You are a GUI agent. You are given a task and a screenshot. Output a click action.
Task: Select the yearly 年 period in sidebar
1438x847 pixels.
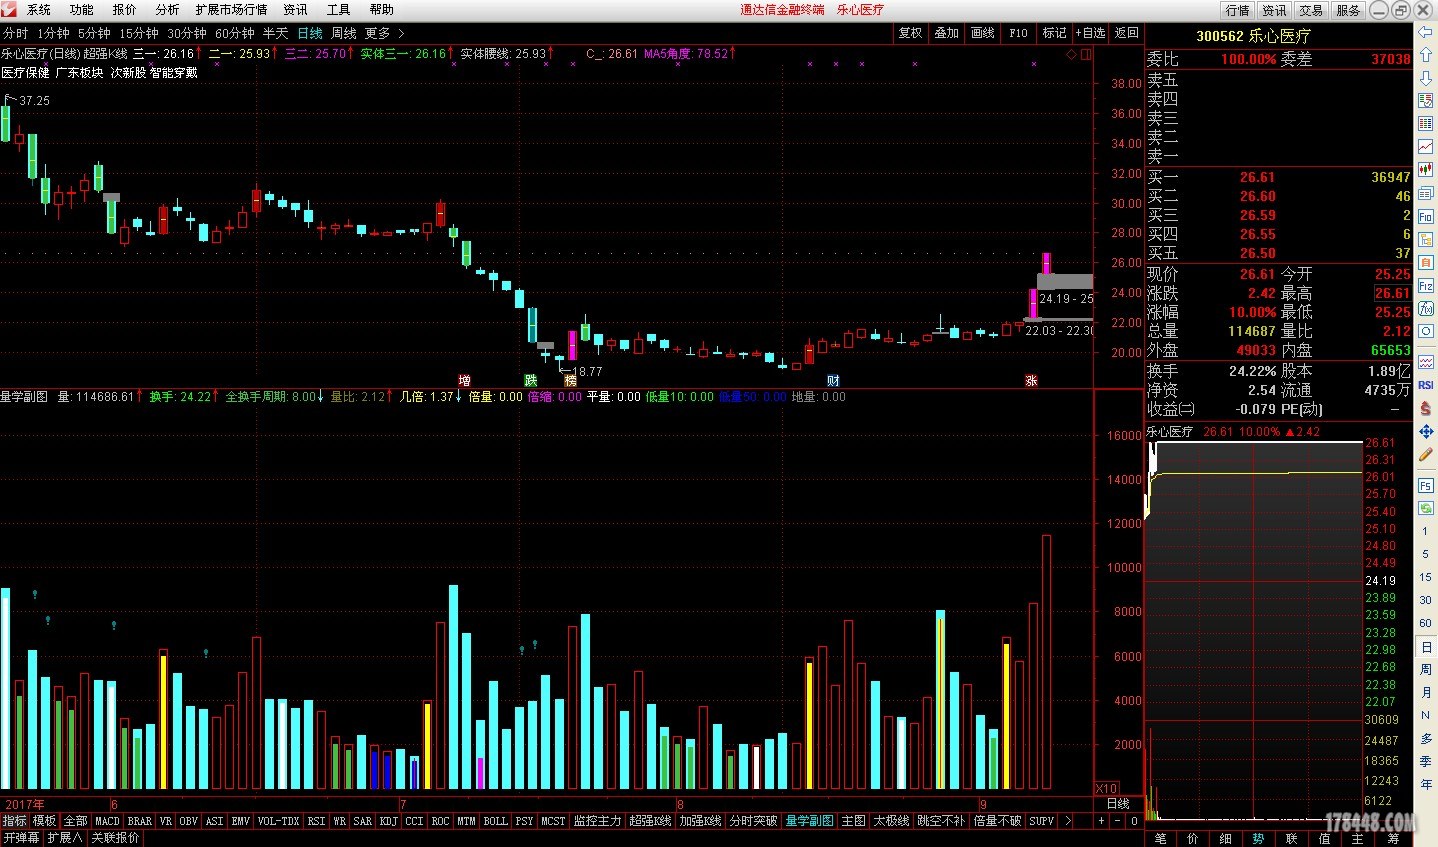pyautogui.click(x=1425, y=784)
